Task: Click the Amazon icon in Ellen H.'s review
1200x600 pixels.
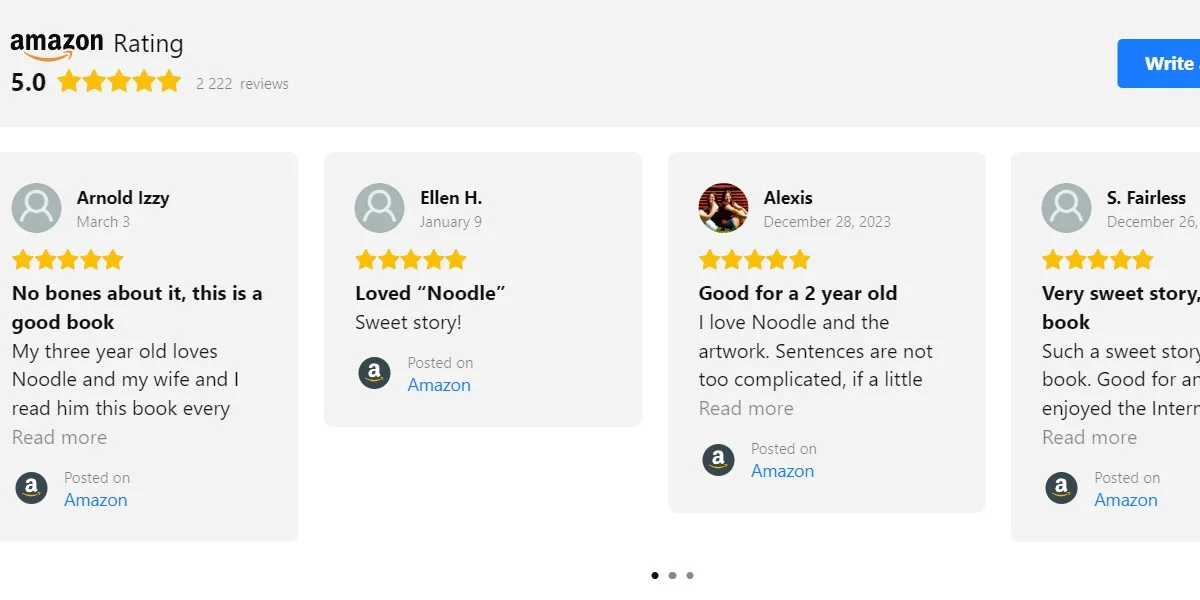Action: [375, 374]
